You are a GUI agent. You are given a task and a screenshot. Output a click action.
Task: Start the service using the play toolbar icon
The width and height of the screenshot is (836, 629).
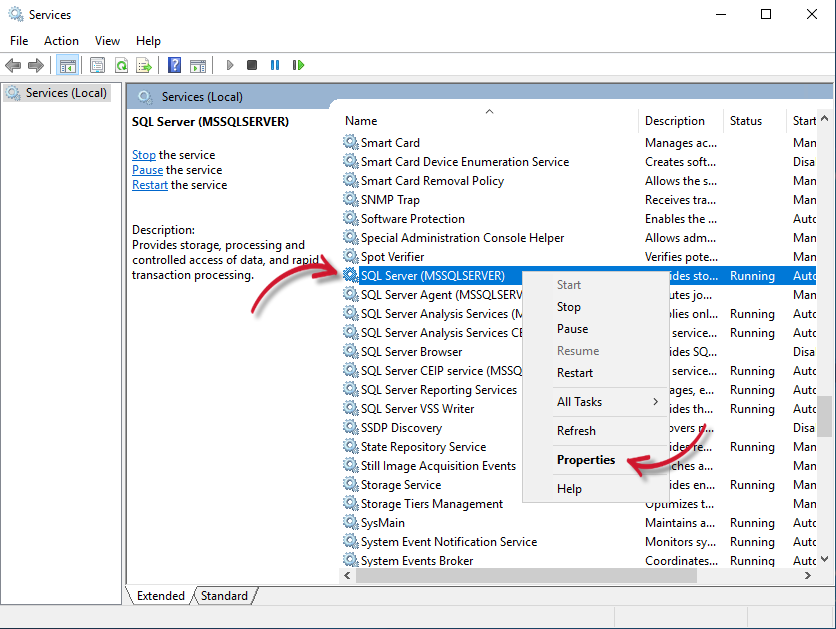tap(229, 64)
